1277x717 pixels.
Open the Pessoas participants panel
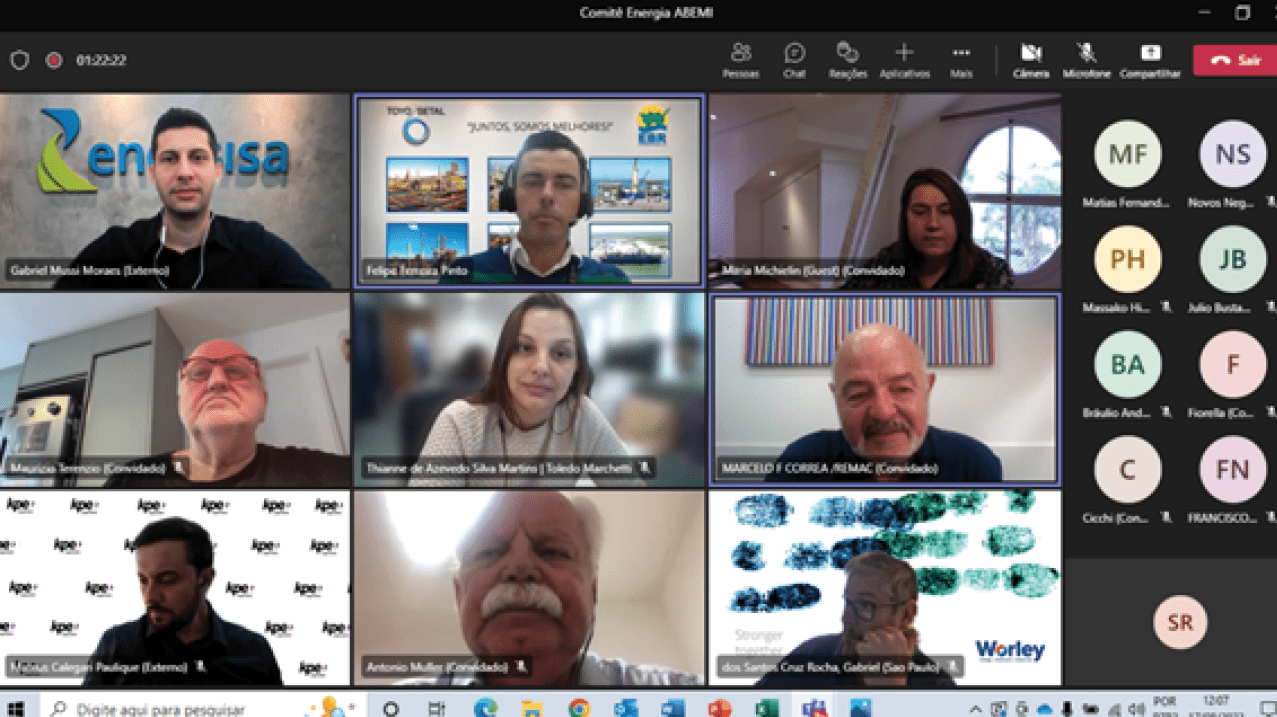(x=740, y=59)
